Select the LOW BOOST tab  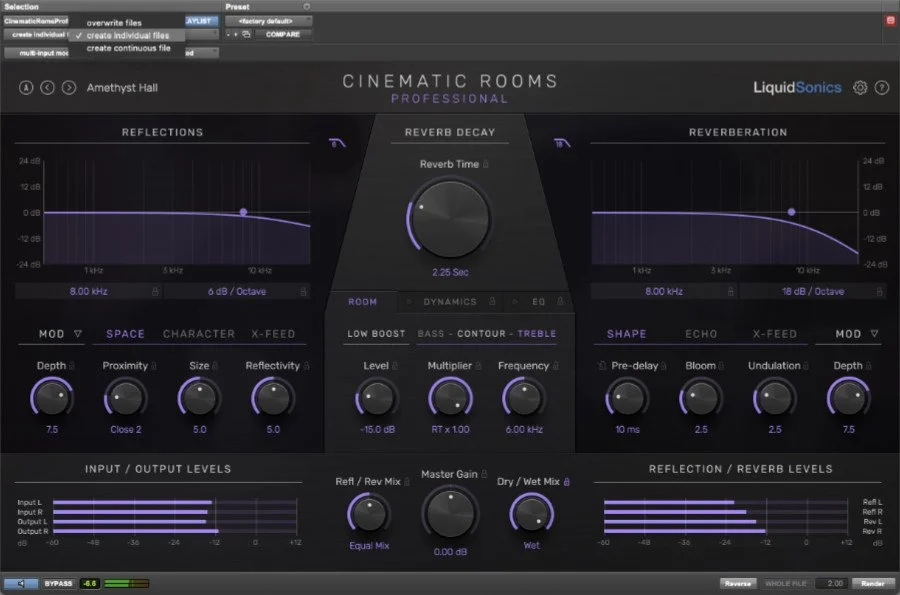[376, 334]
